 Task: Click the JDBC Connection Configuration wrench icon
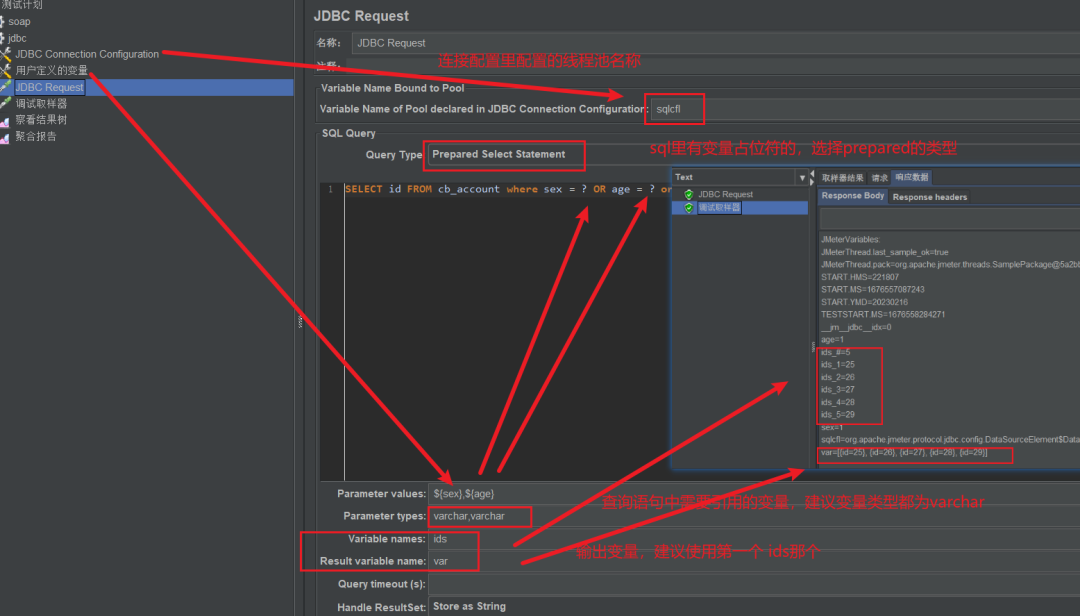click(6, 54)
